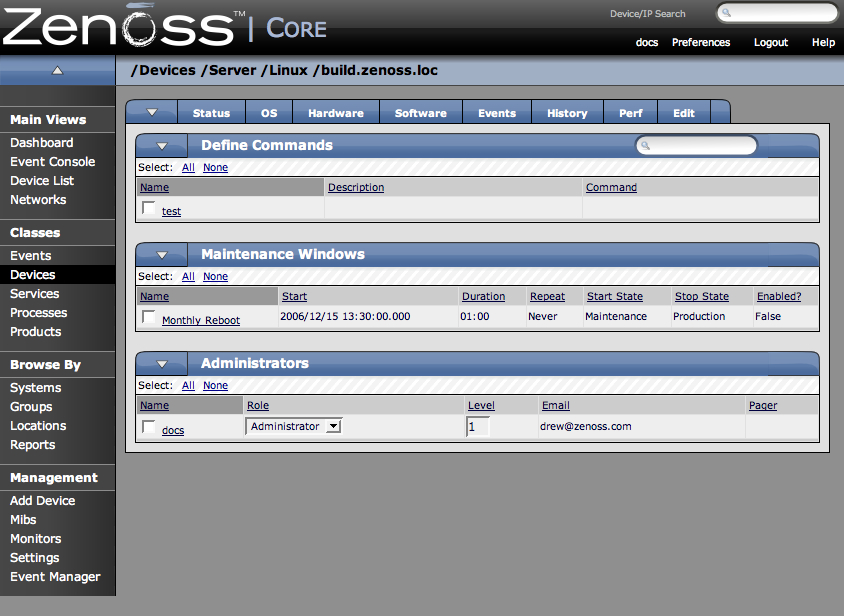Open Dashboard in the sidebar

pyautogui.click(x=41, y=143)
